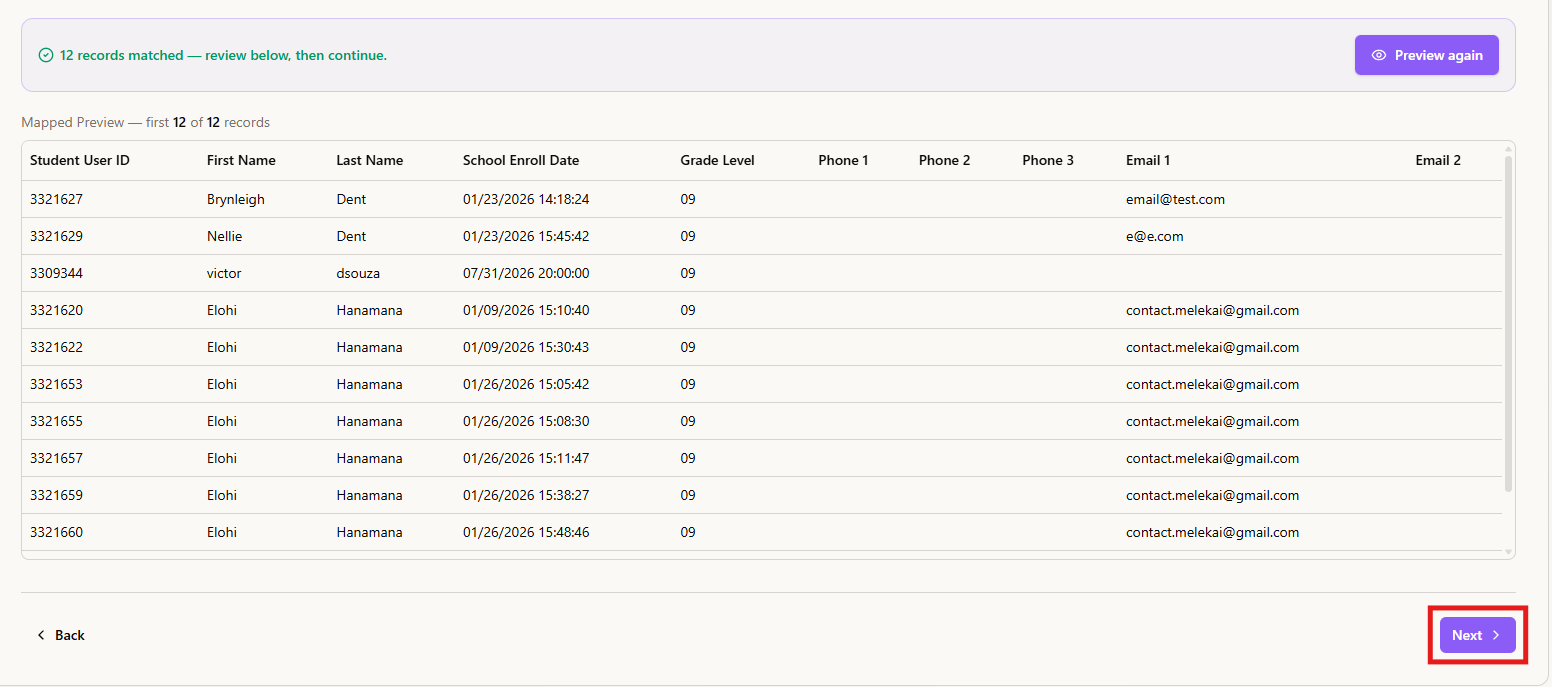Click the email email@test.com
The height and width of the screenshot is (687, 1552).
(x=1175, y=199)
